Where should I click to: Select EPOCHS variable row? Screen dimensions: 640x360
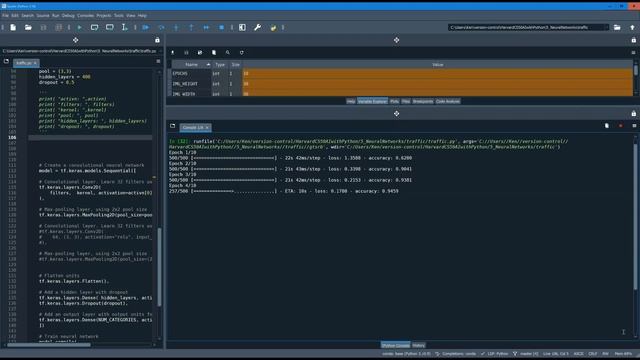[x=402, y=73]
